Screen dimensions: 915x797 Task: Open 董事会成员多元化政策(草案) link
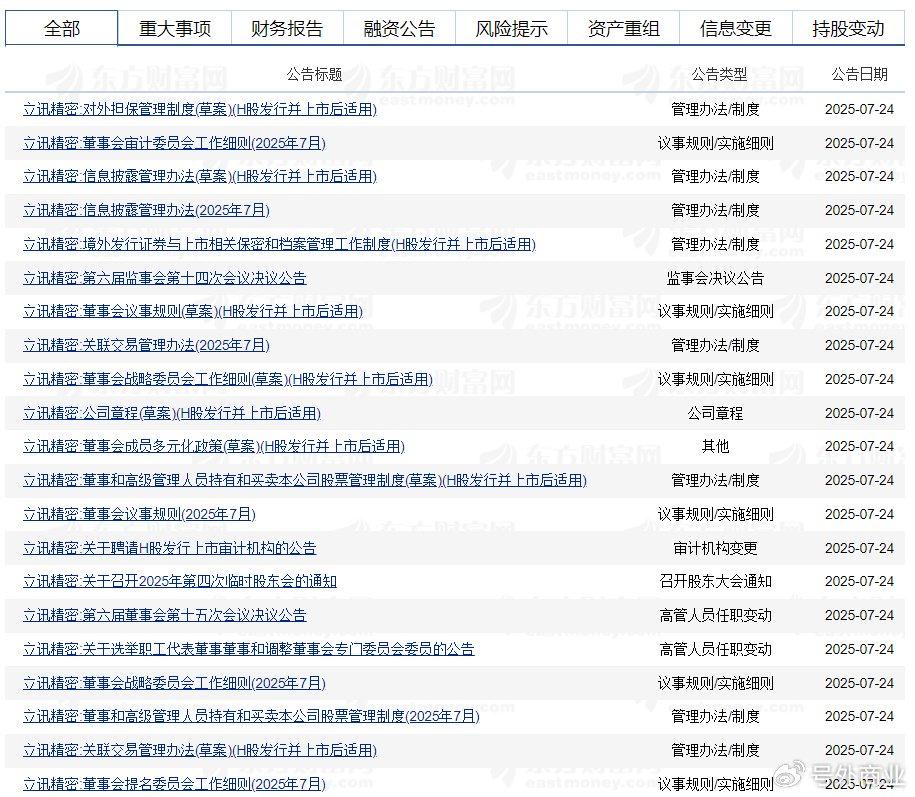(214, 446)
